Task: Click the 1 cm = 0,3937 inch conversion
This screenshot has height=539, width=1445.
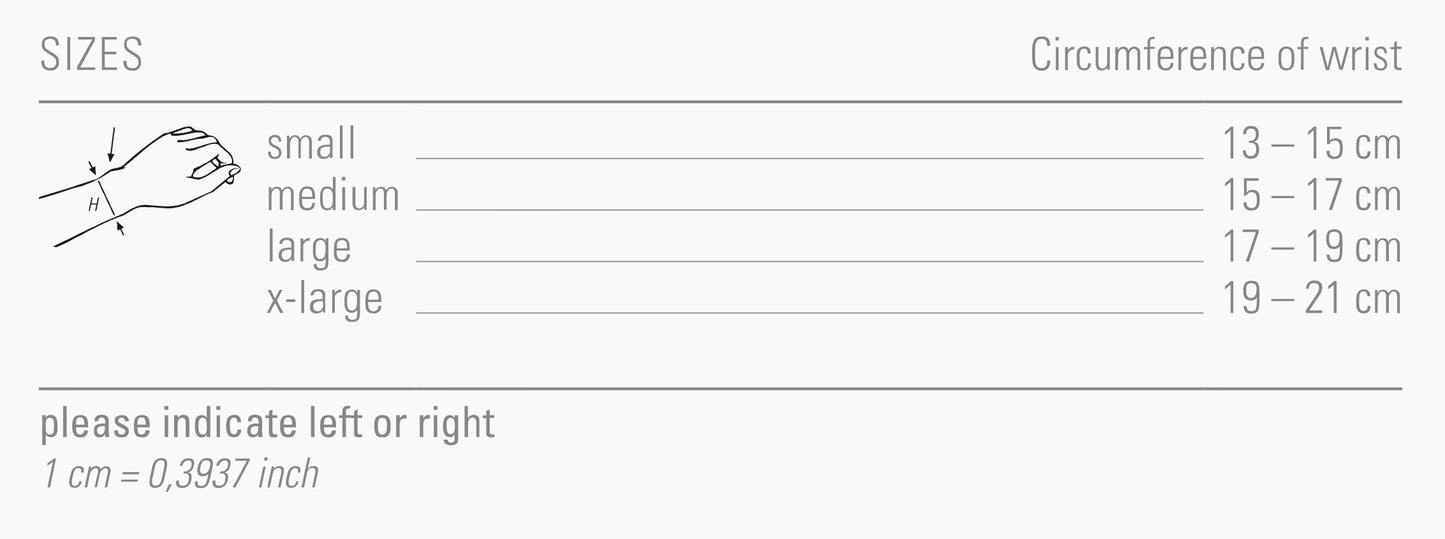Action: tap(180, 473)
